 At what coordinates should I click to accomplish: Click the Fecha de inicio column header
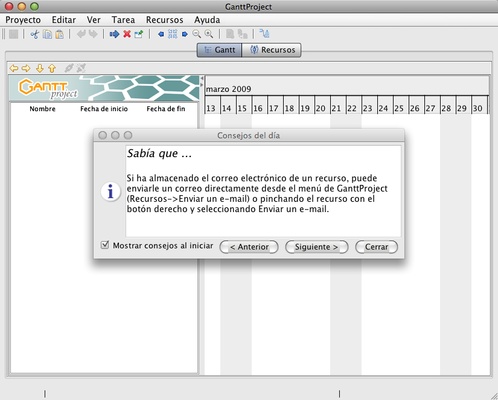(x=104, y=109)
